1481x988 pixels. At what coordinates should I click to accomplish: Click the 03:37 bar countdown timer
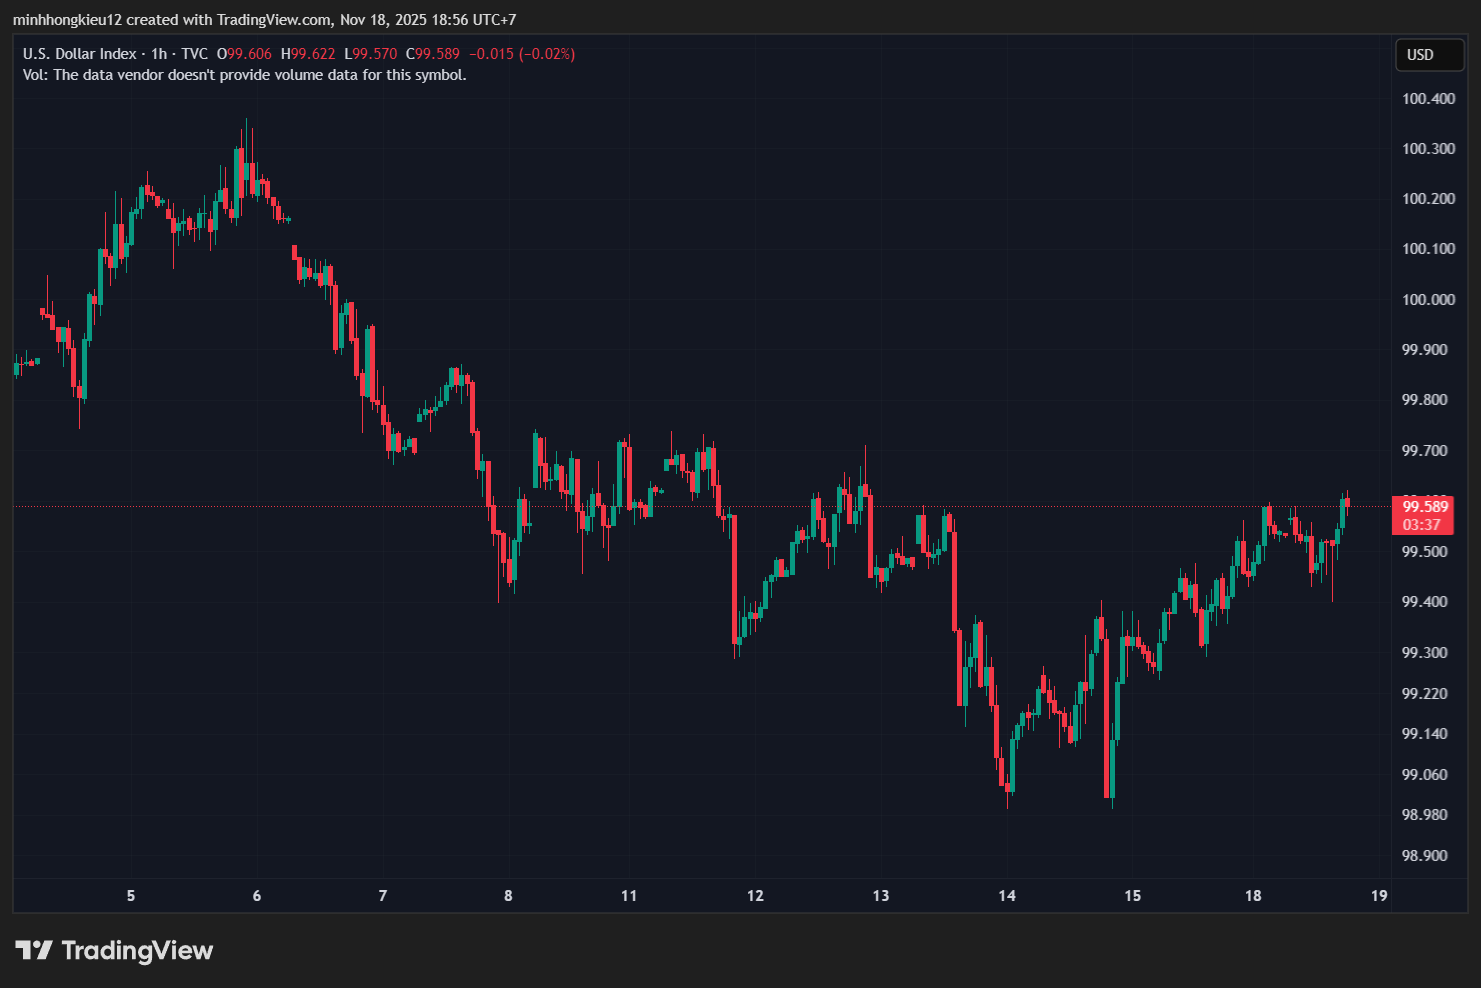[x=1421, y=525]
